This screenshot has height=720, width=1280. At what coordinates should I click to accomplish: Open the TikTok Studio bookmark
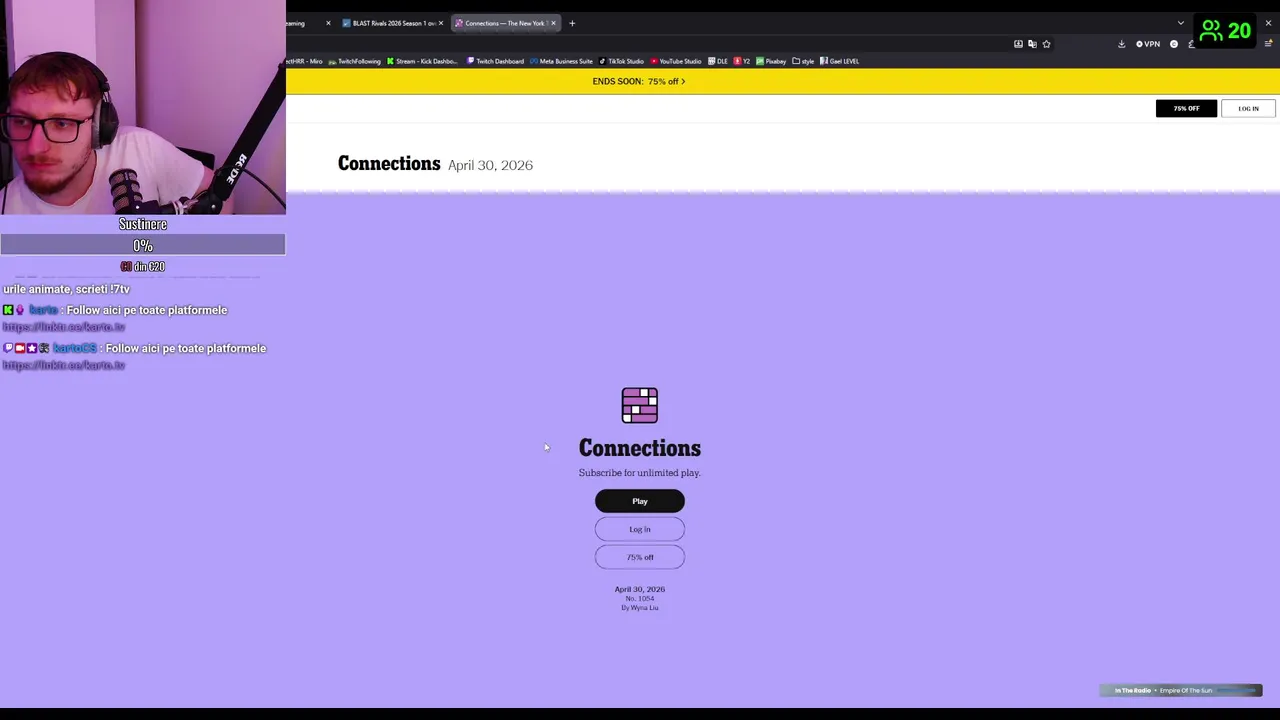click(x=622, y=61)
